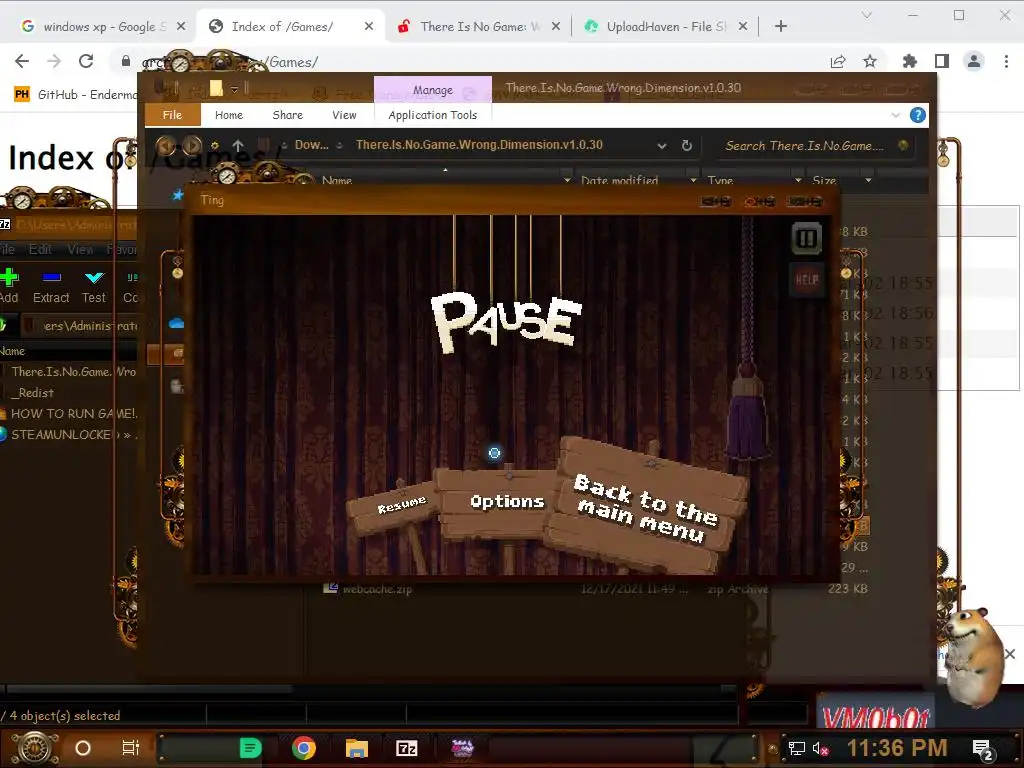This screenshot has width=1024, height=768.
Task: Expand the Explorer ribbon chevron
Action: pos(895,116)
